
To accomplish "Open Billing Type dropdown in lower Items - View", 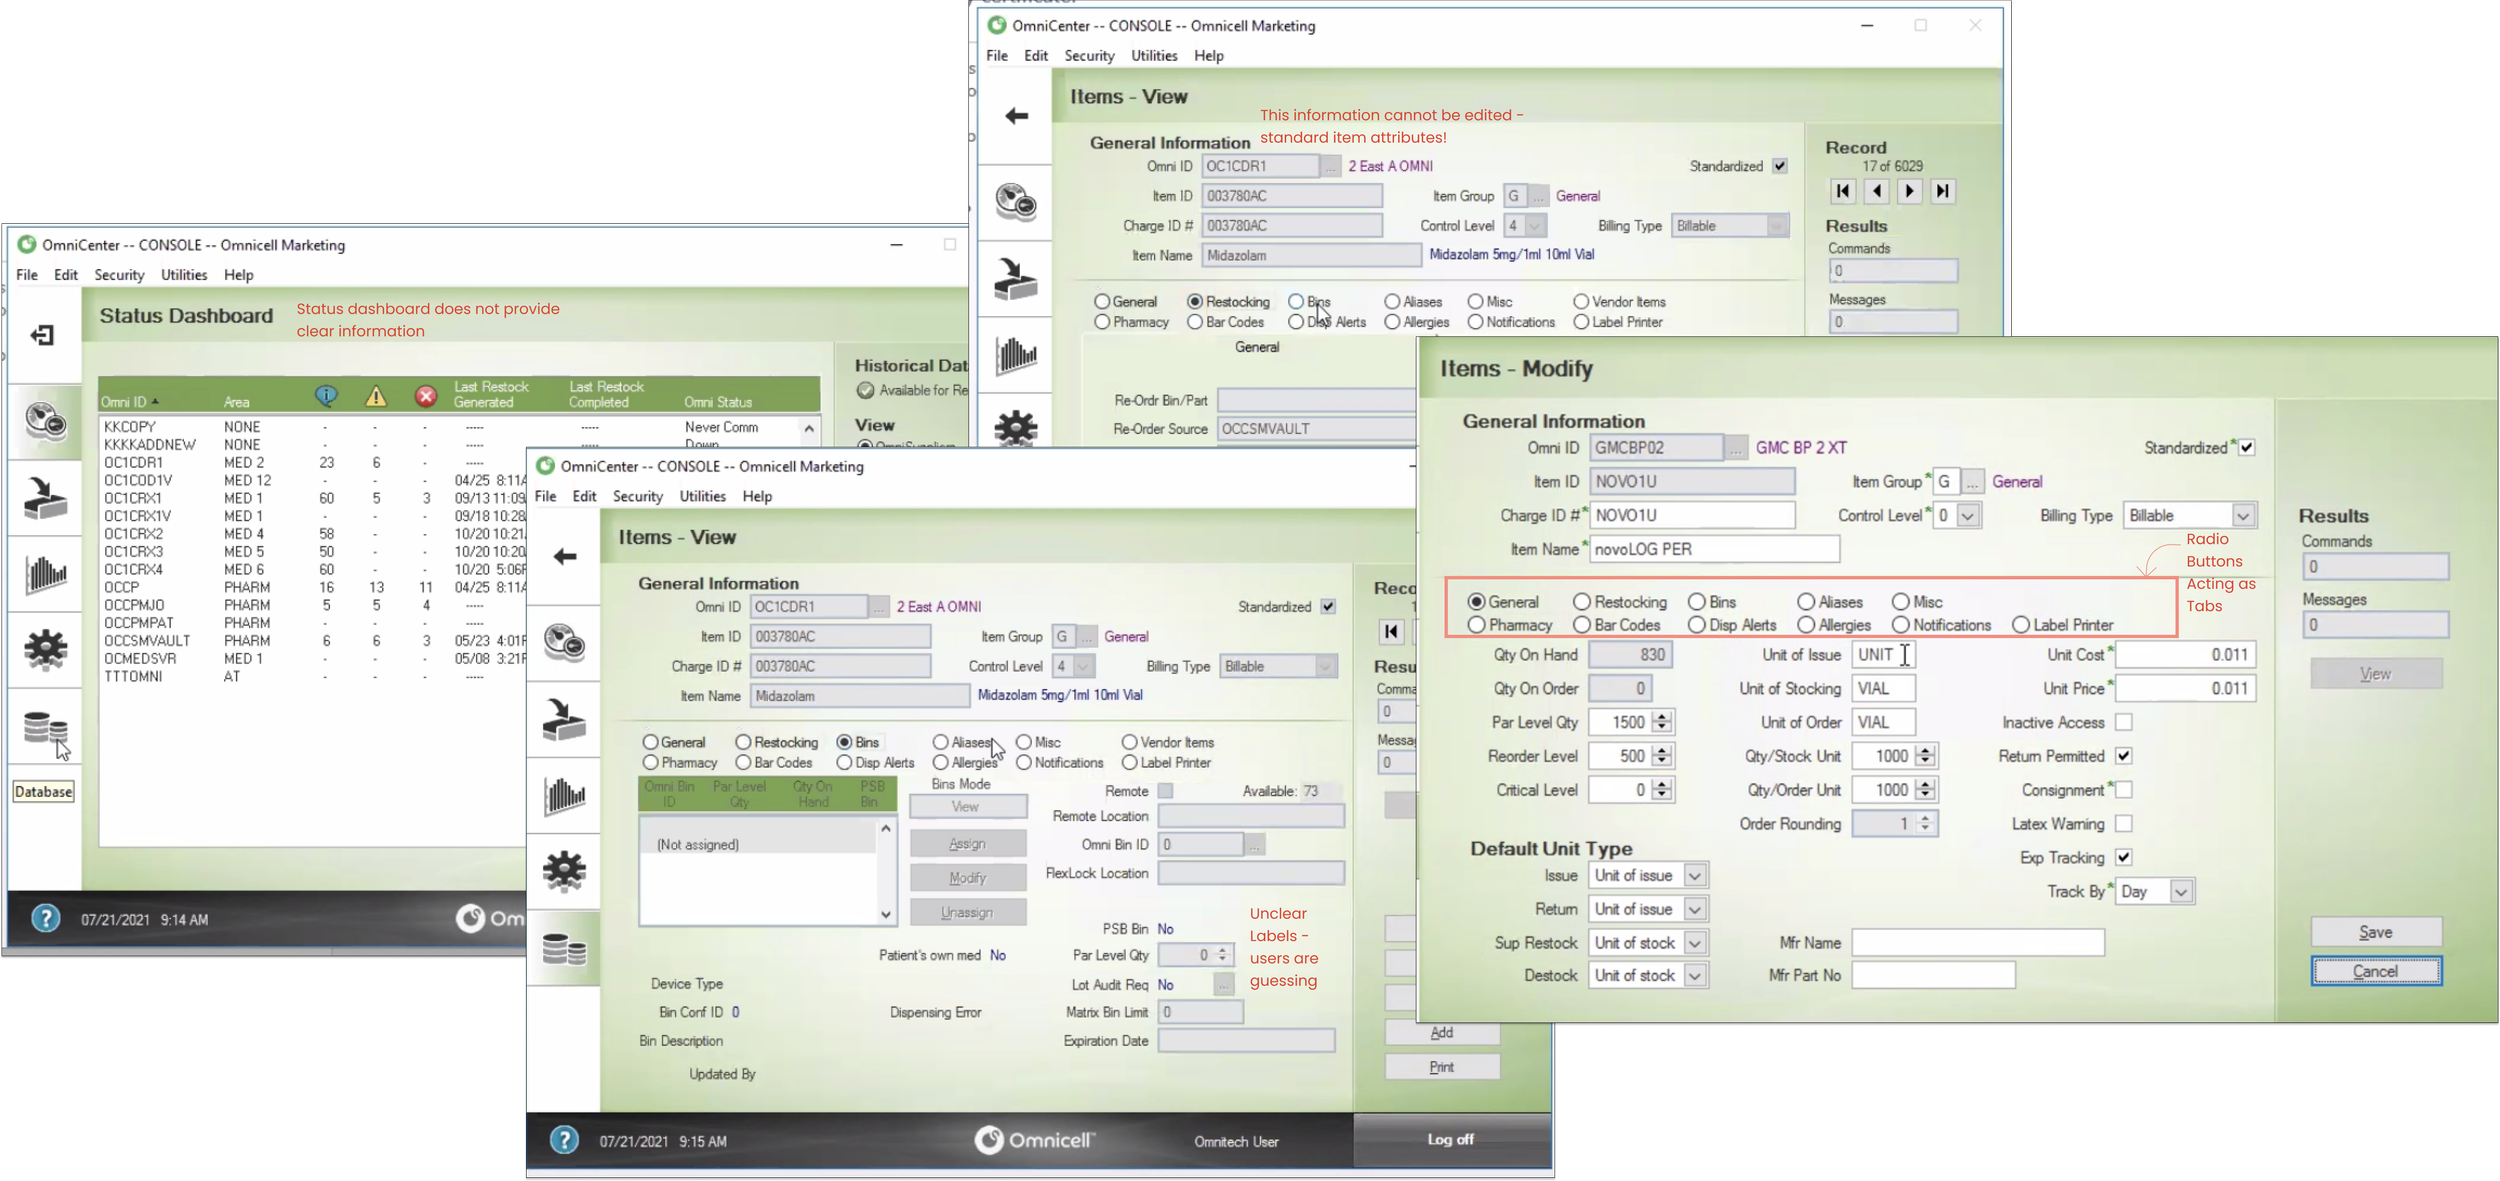I will click(x=1326, y=667).
